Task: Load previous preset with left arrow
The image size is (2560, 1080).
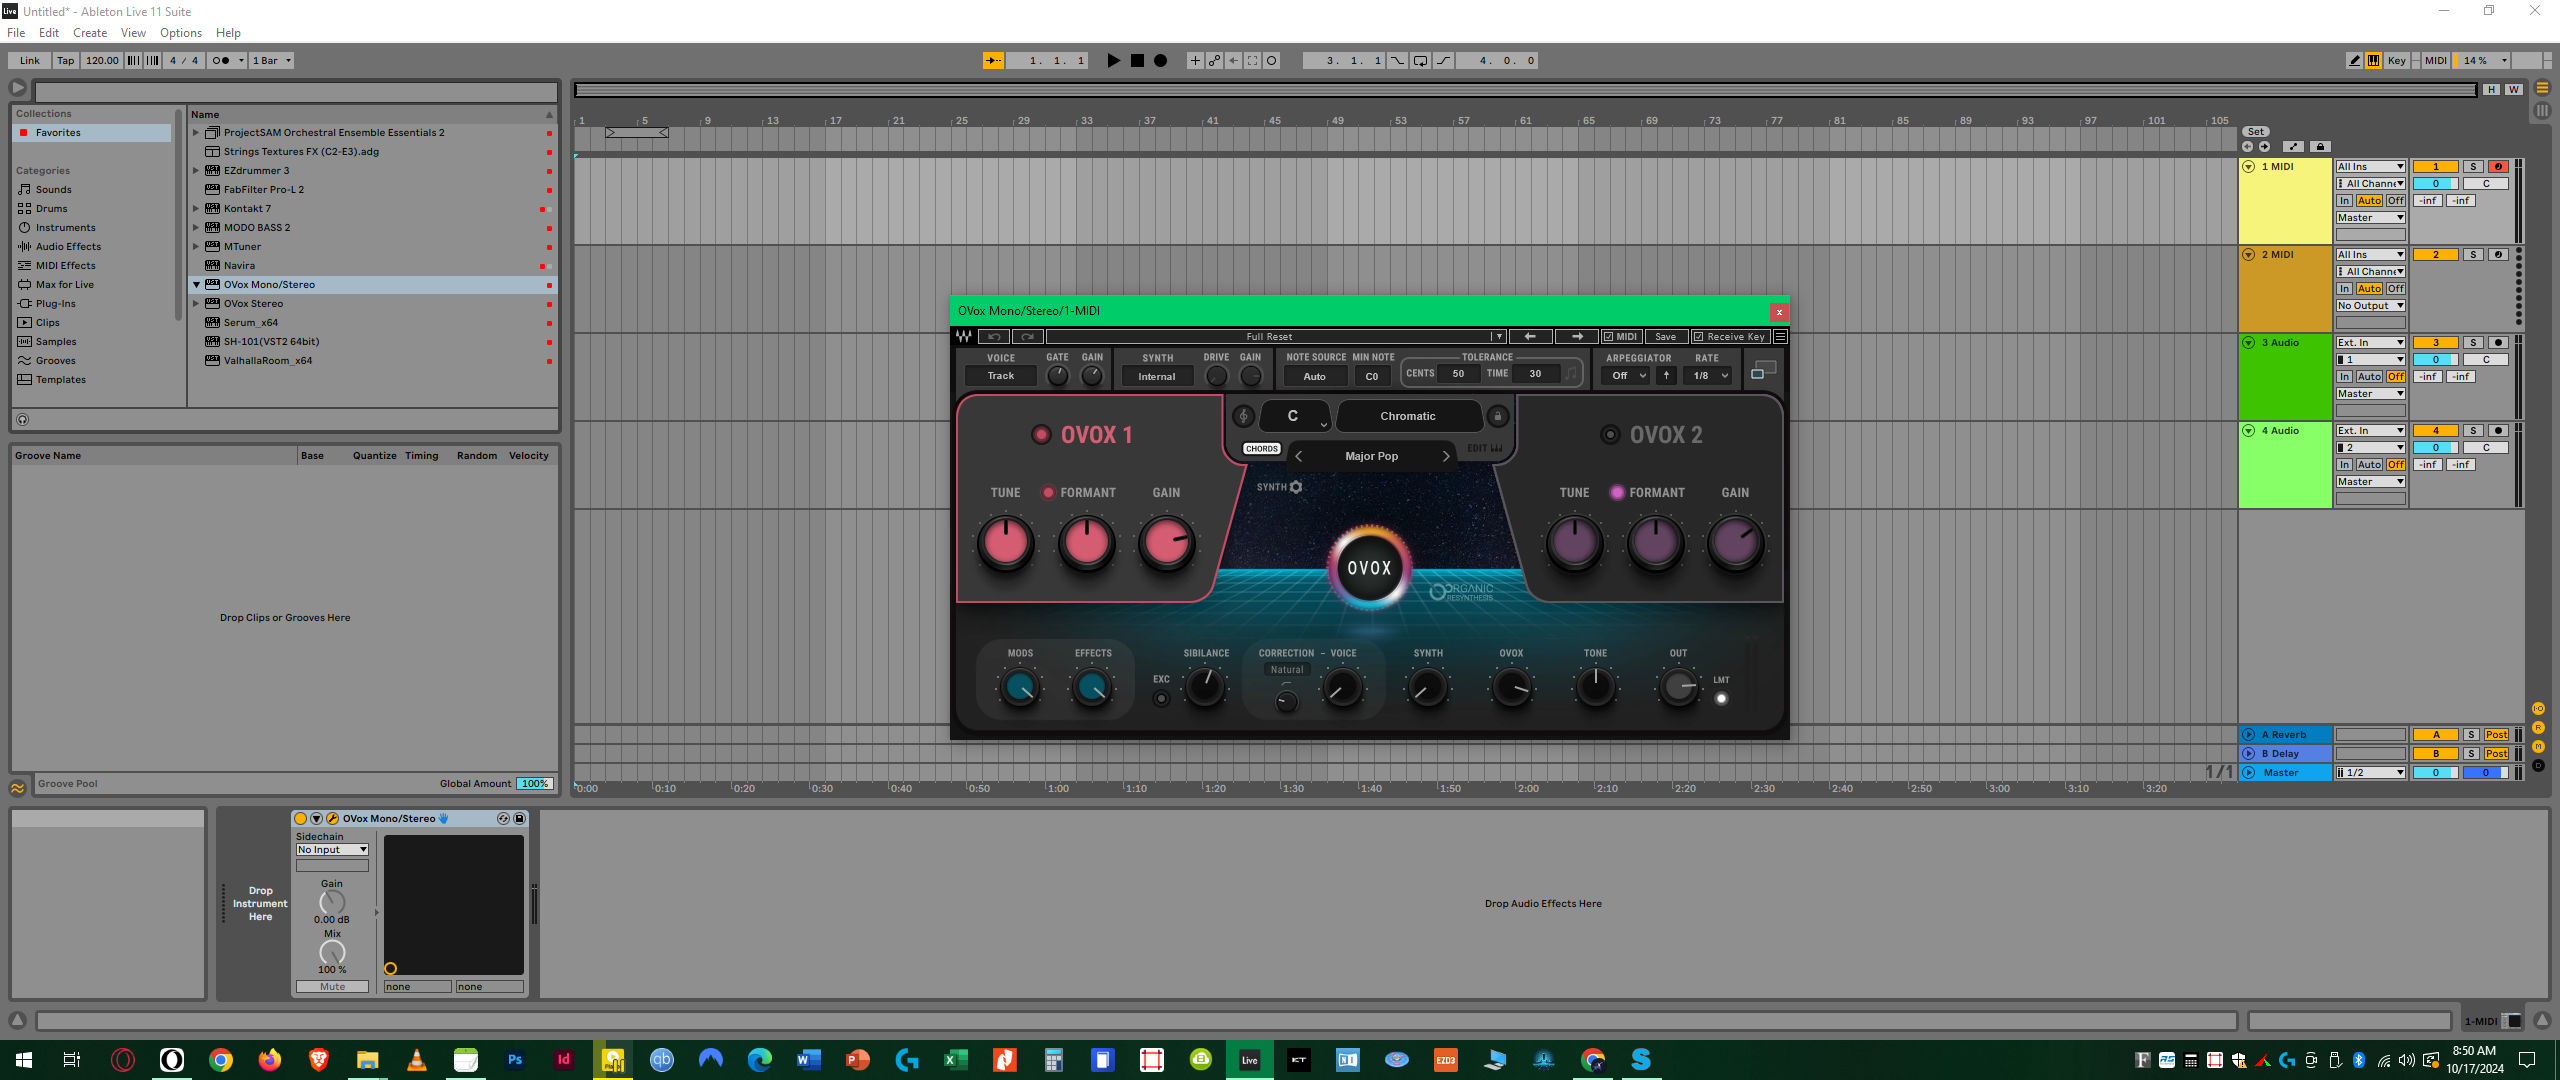Action: pyautogui.click(x=1530, y=337)
